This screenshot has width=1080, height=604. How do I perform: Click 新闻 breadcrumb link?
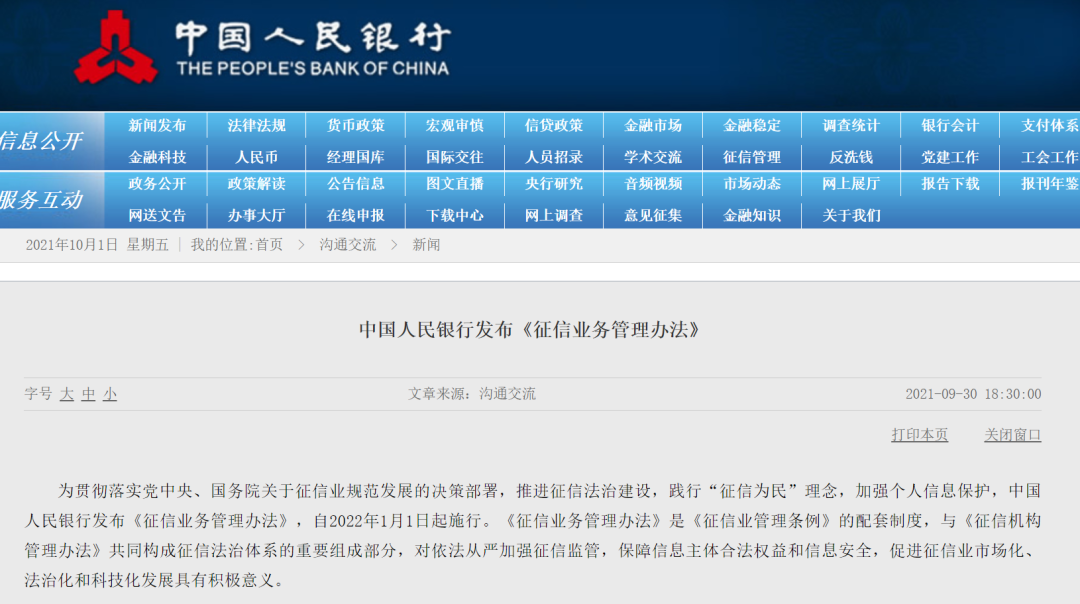[426, 244]
